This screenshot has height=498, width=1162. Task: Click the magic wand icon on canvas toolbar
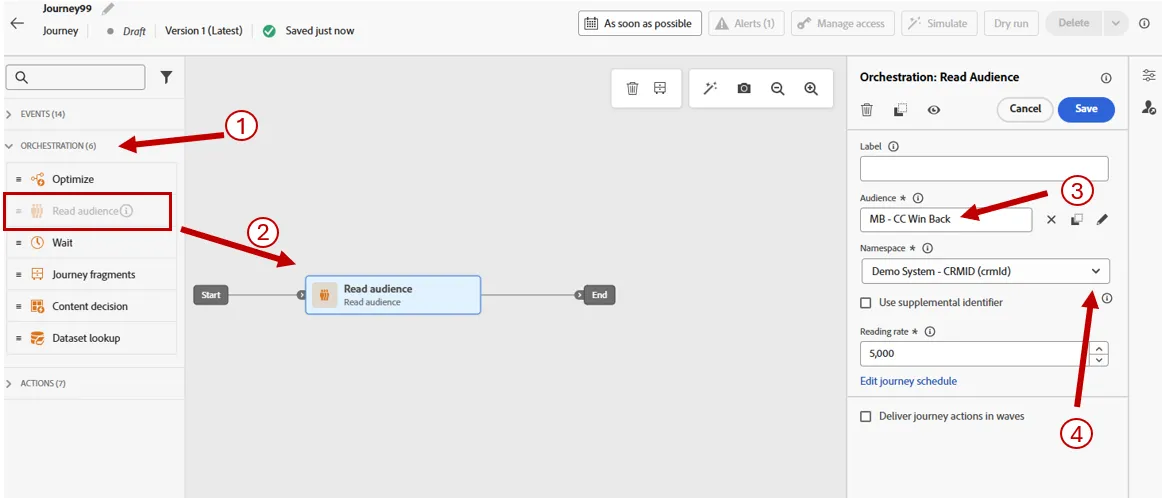(x=710, y=88)
